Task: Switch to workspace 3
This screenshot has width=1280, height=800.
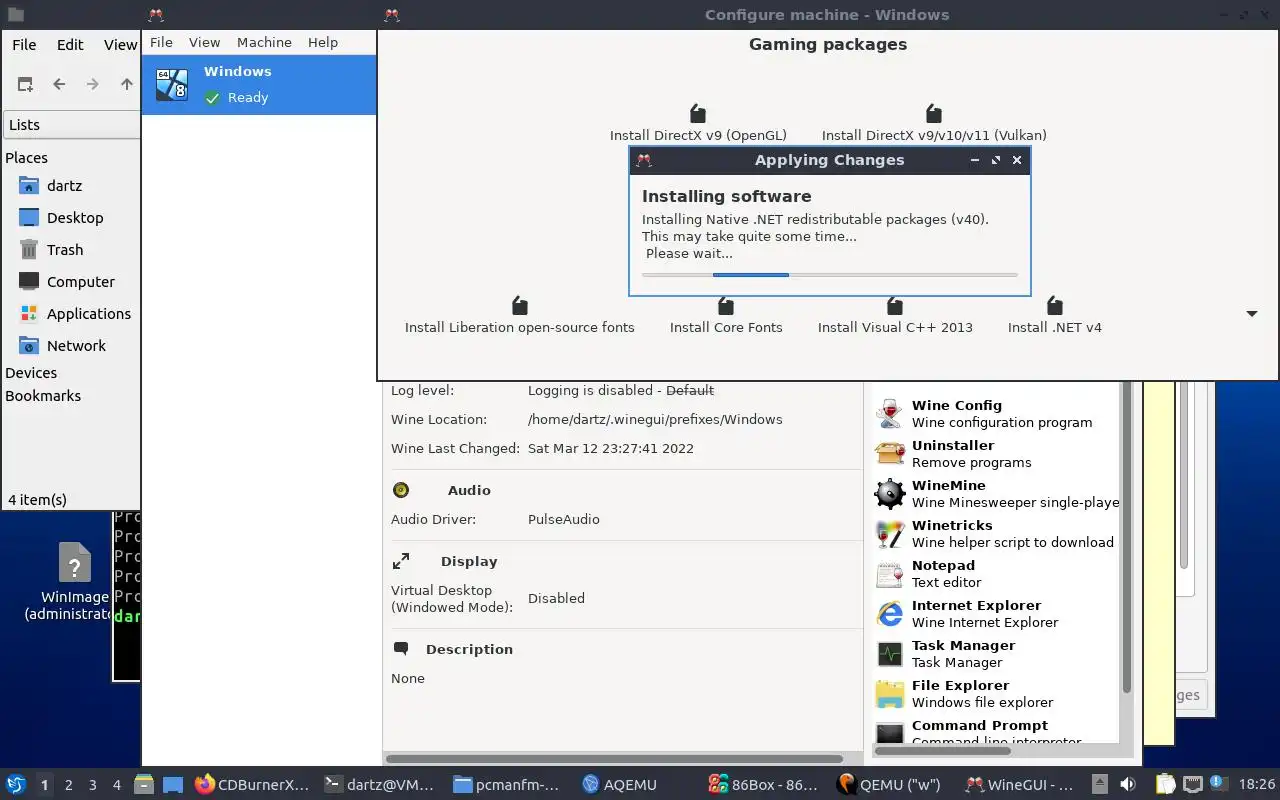Action: click(x=93, y=785)
